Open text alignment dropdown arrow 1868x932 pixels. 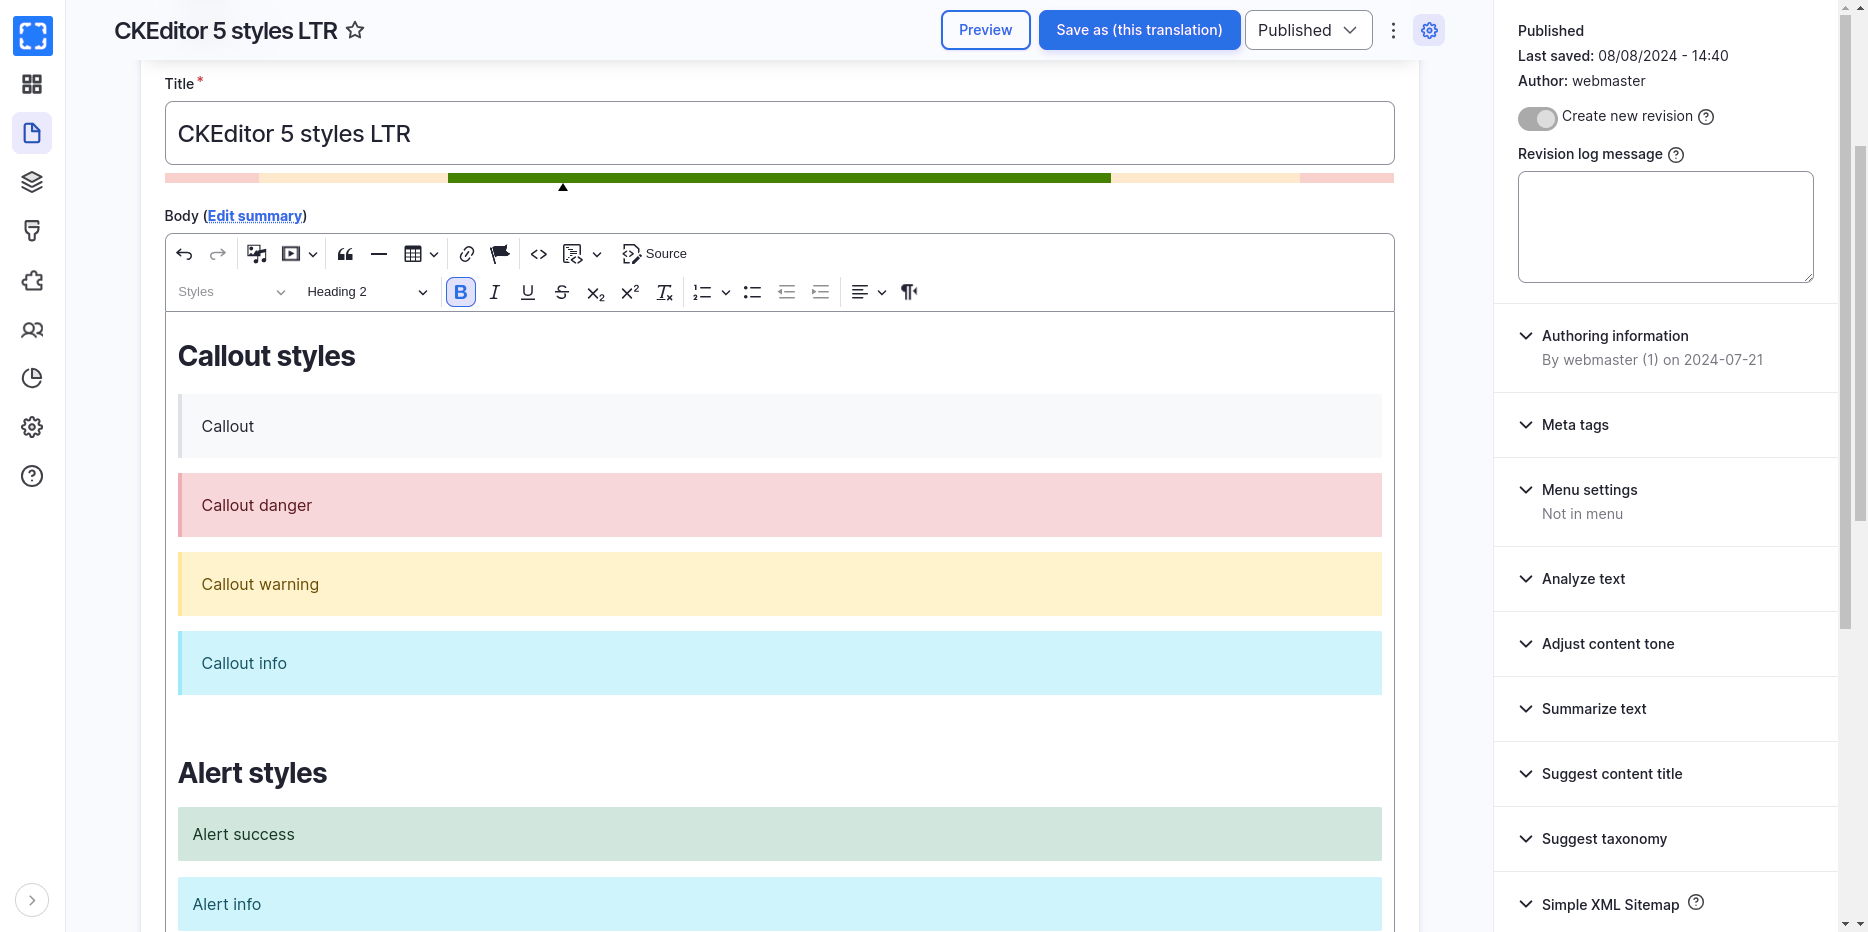pos(882,292)
